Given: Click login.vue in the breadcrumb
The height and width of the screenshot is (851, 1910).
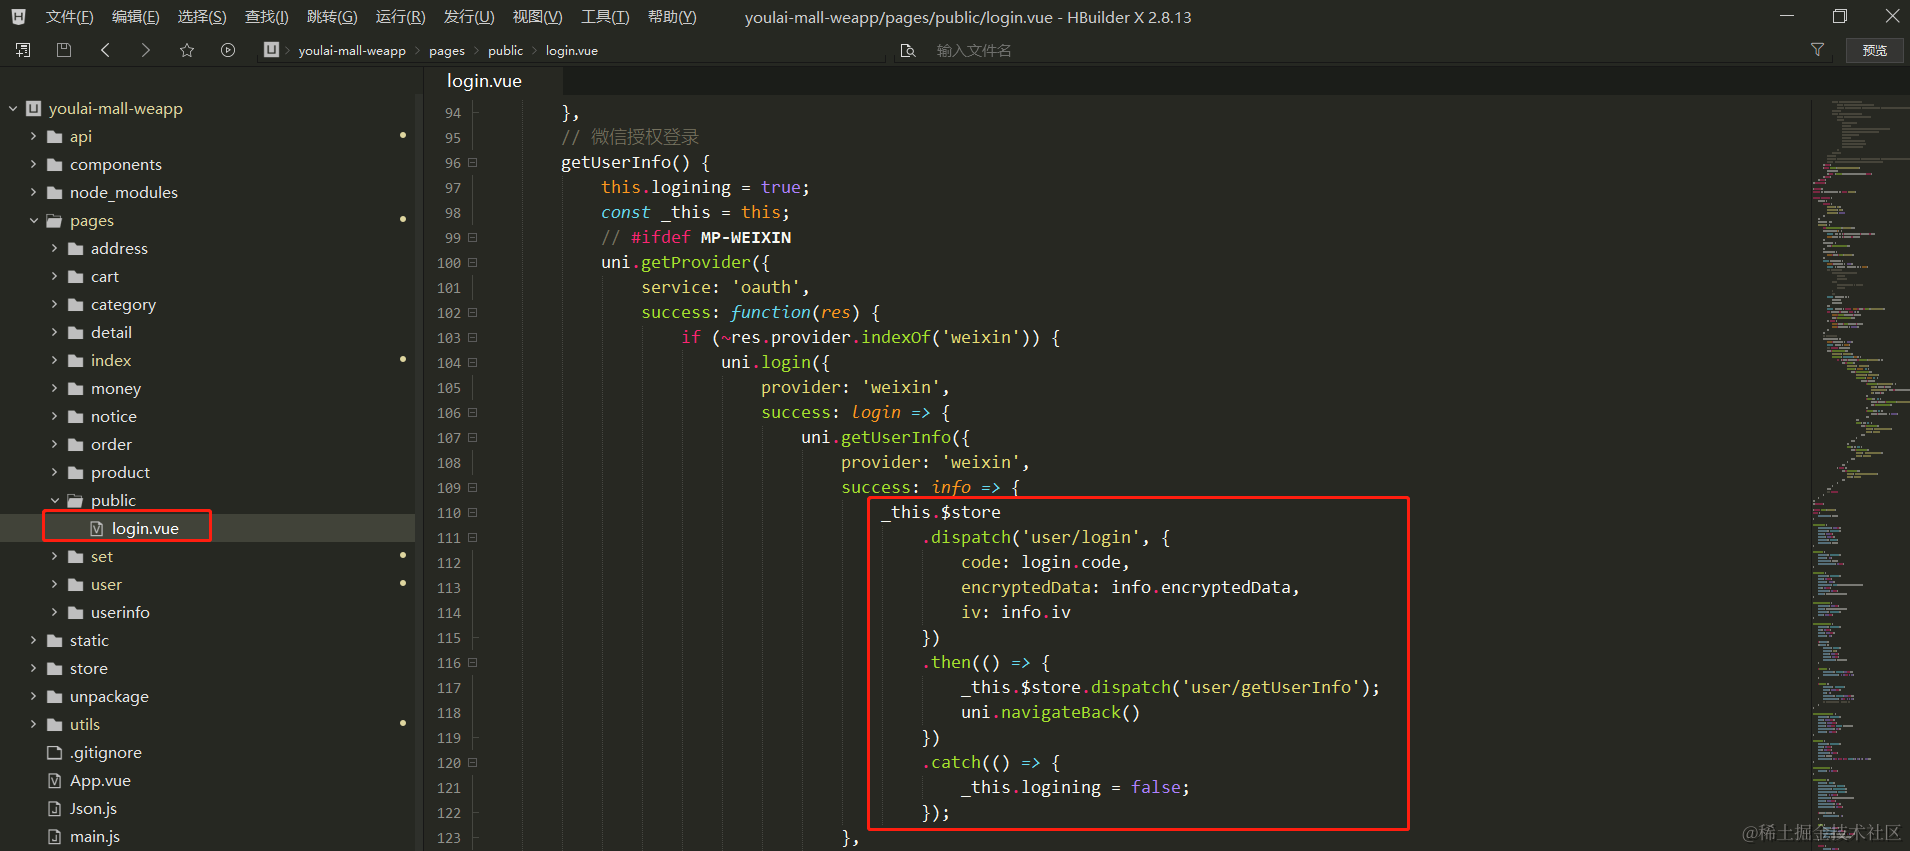Looking at the screenshot, I should pos(572,50).
